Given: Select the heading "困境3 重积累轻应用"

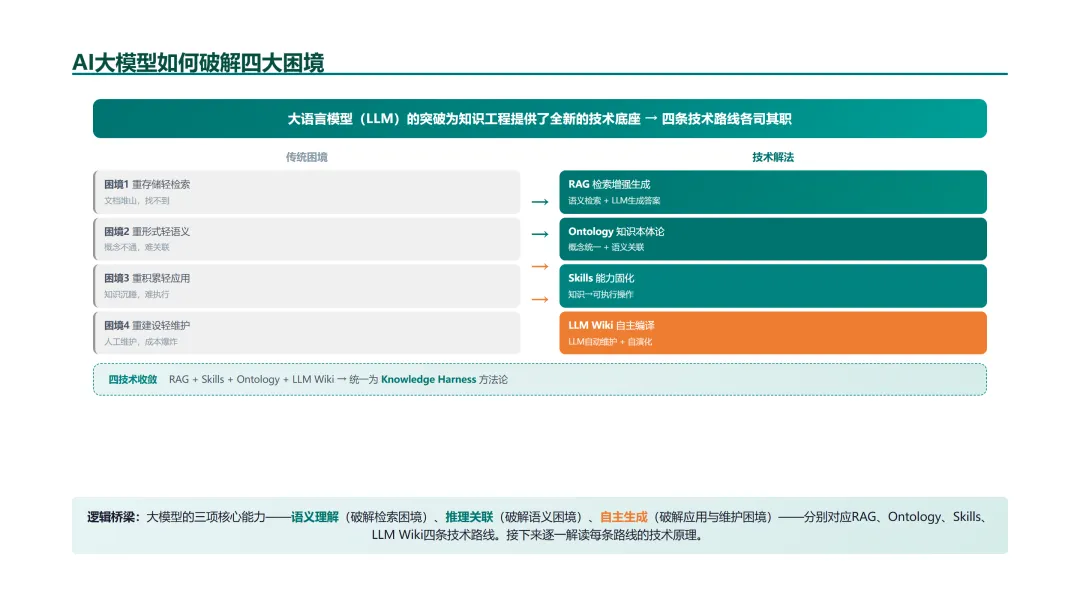Looking at the screenshot, I should [147, 278].
